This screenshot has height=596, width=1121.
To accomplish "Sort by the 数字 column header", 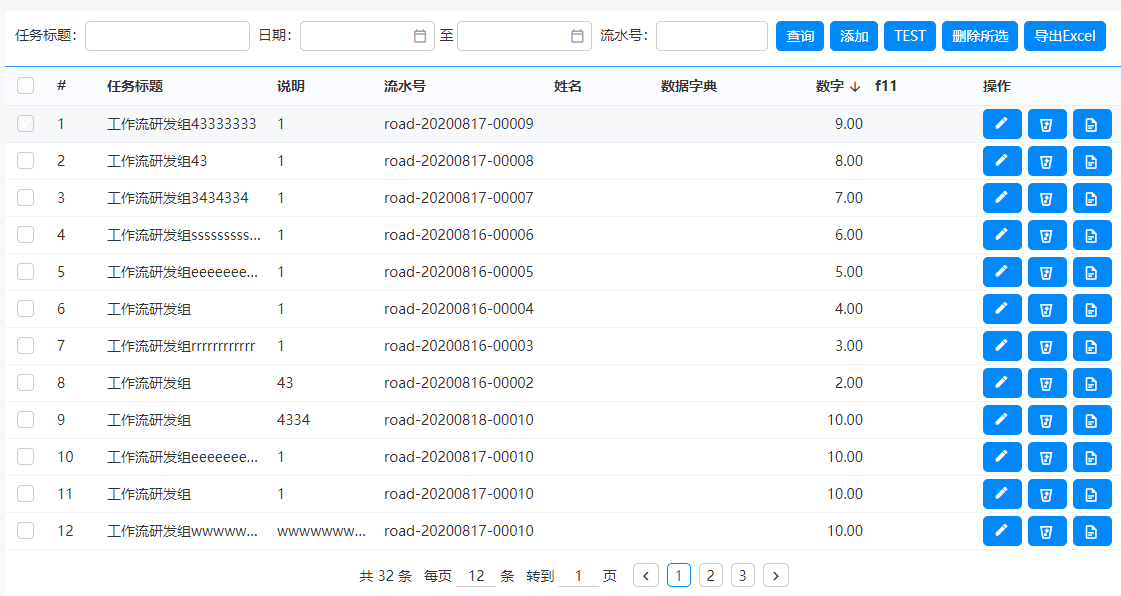I will point(838,86).
